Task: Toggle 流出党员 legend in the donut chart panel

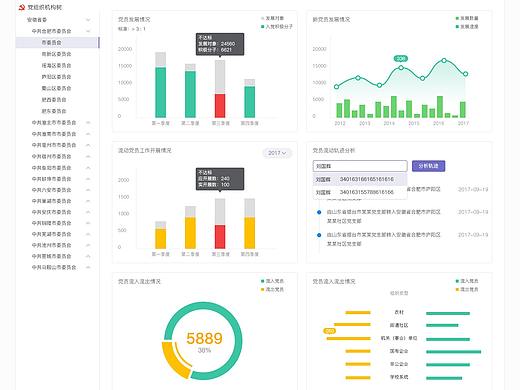Action: [x=272, y=289]
